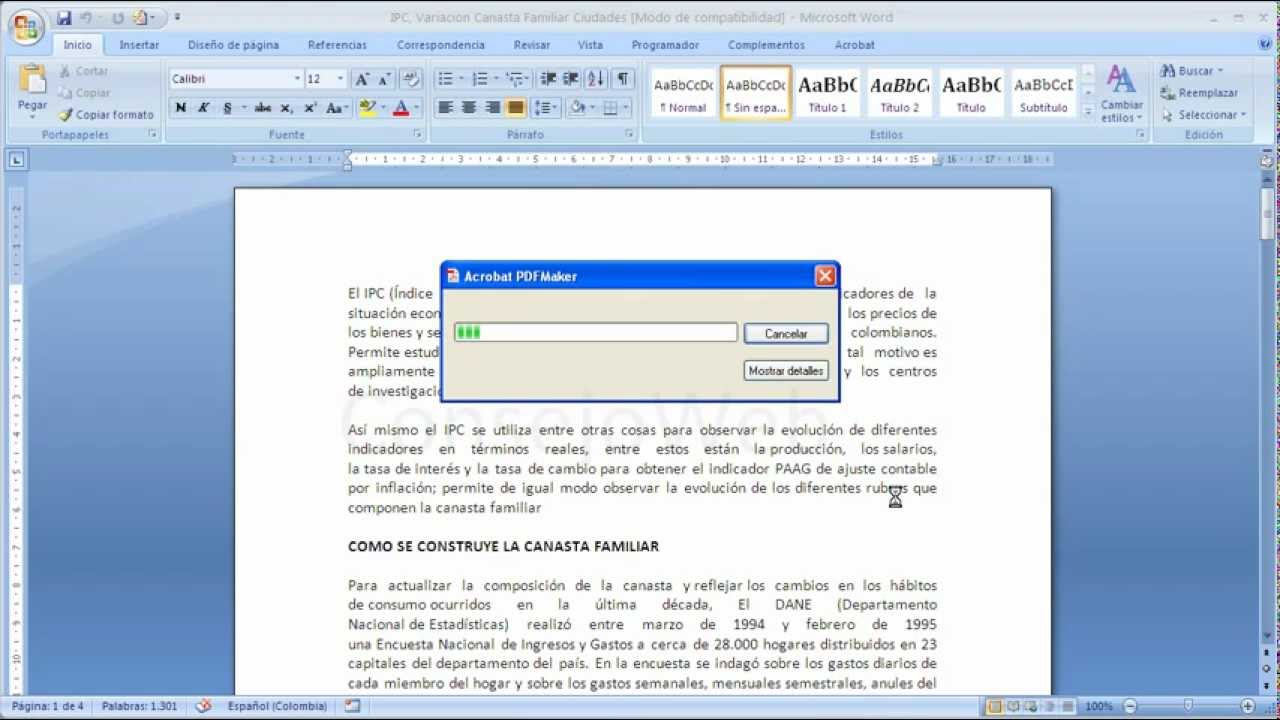Open the multilevel list dropdown

(527, 79)
